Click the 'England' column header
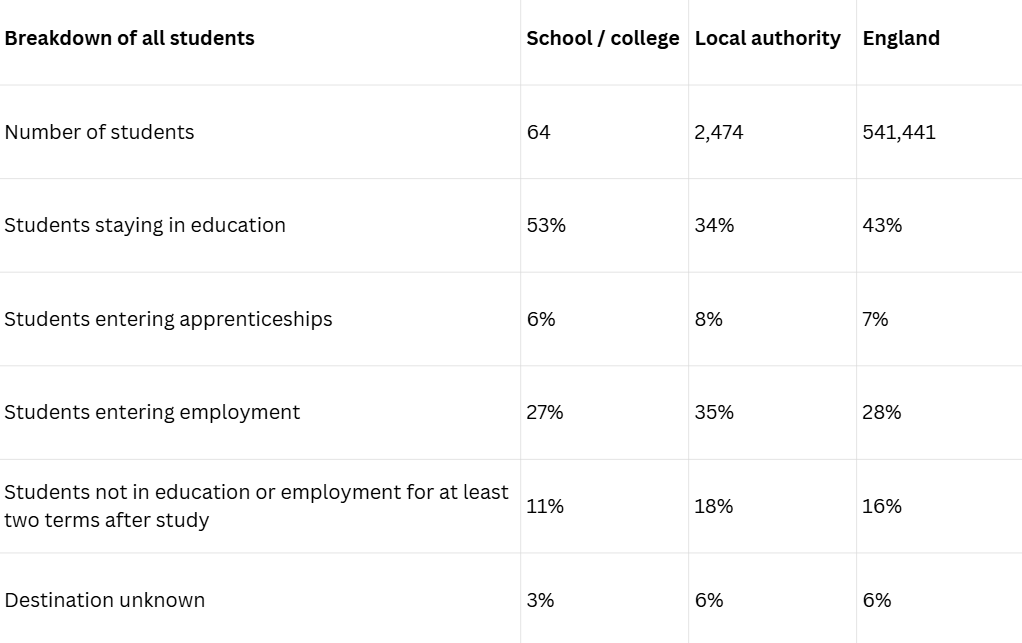Image resolution: width=1022 pixels, height=643 pixels. [x=901, y=38]
